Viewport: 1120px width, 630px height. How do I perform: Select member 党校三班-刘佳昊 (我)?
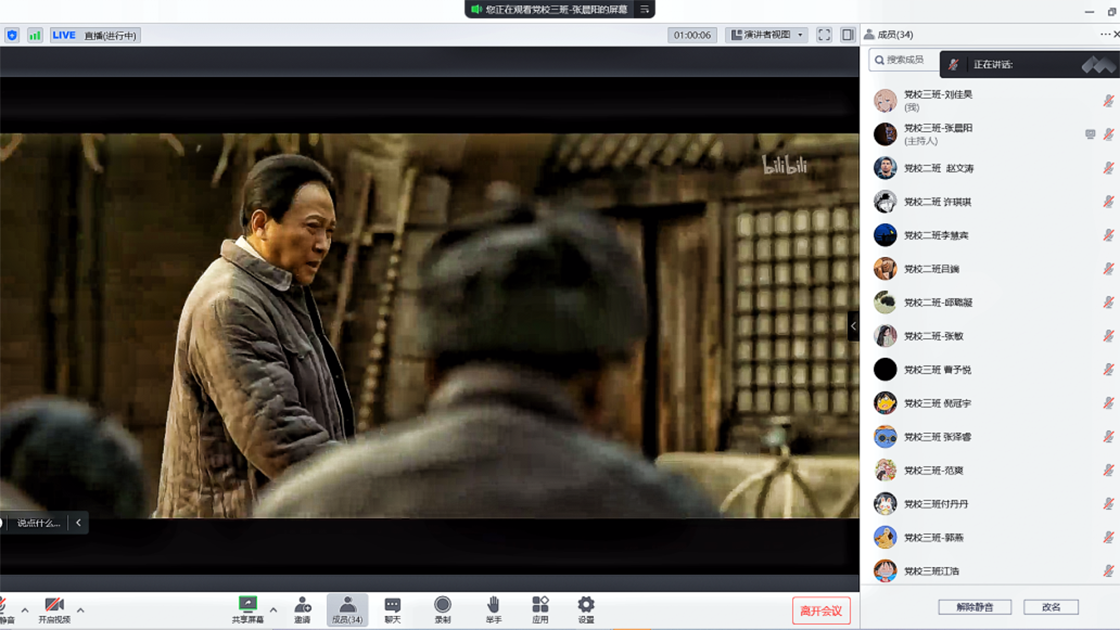(x=989, y=101)
